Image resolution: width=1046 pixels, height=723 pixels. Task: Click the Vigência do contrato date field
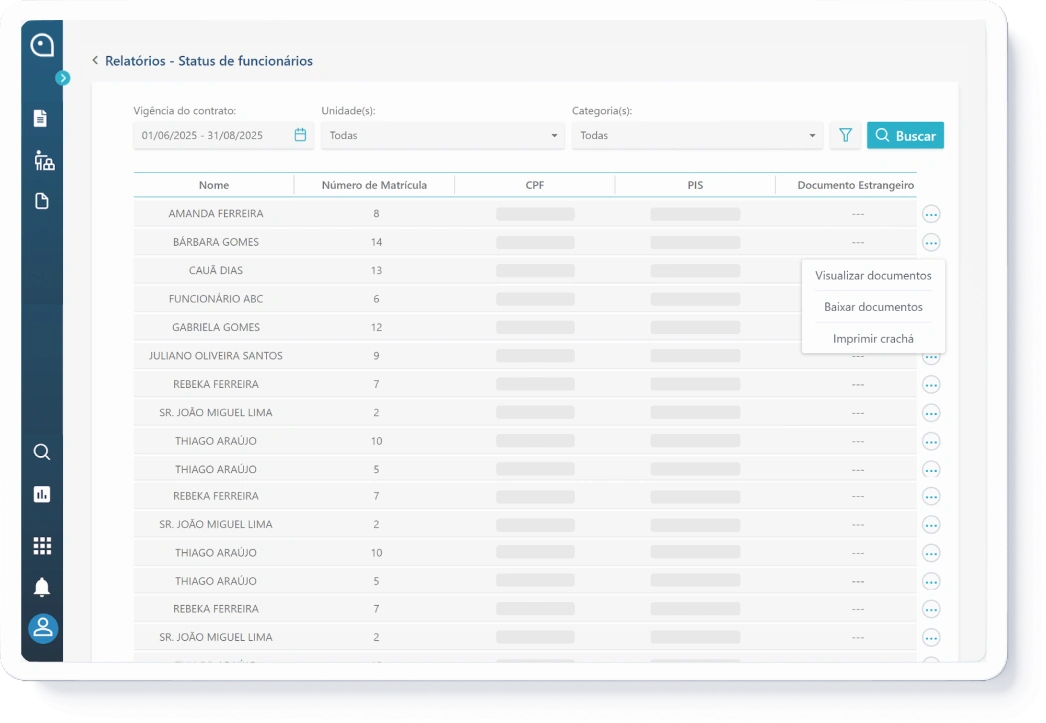pyautogui.click(x=223, y=135)
